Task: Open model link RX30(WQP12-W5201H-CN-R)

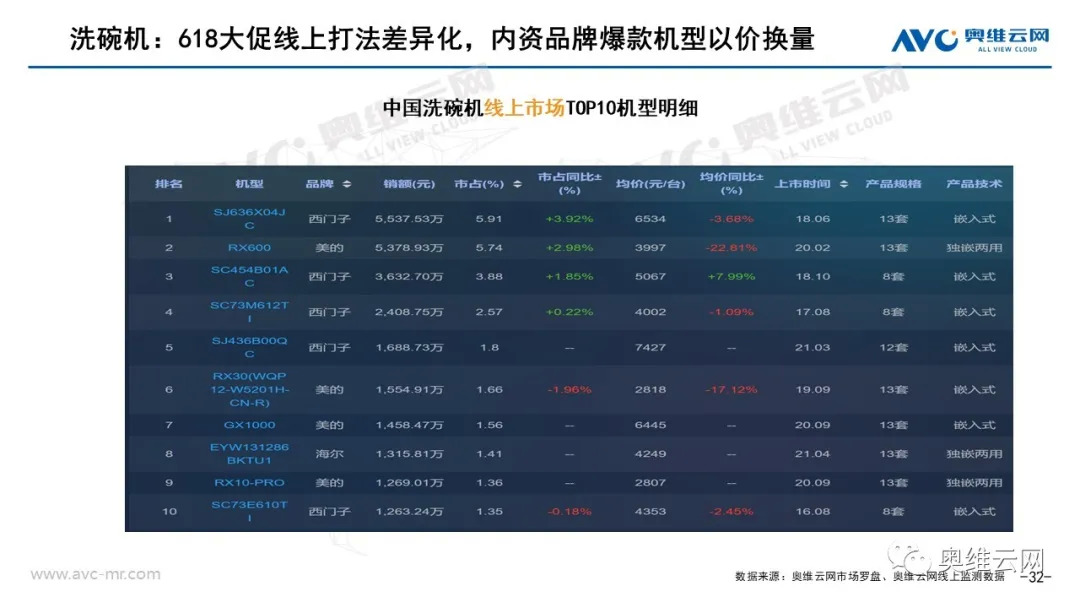Action: (249, 389)
